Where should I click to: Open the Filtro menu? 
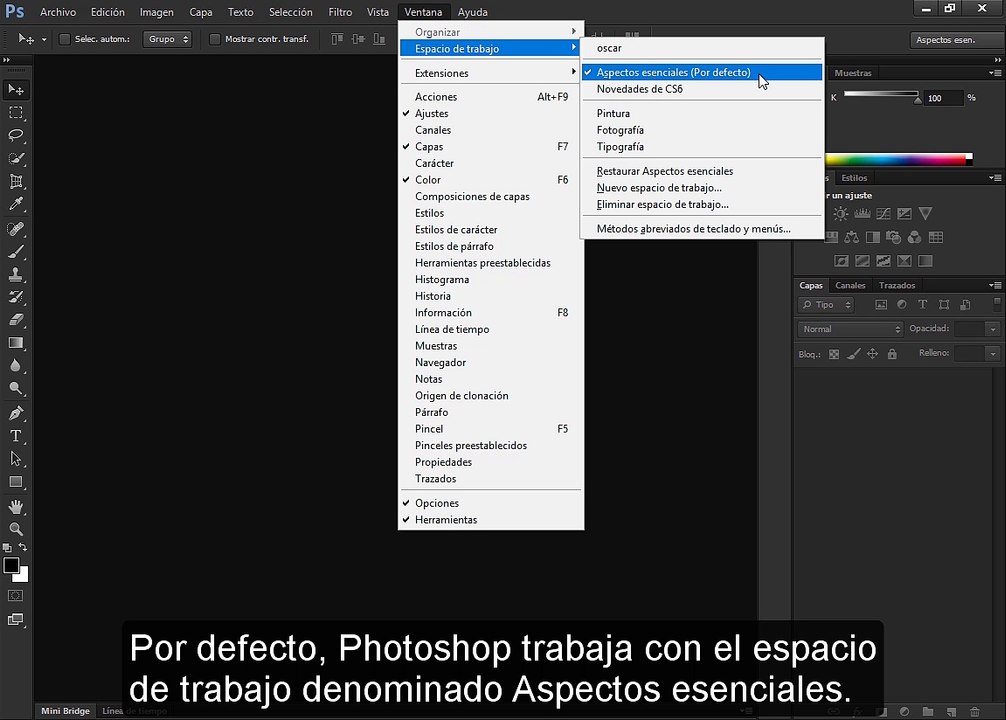pos(340,12)
